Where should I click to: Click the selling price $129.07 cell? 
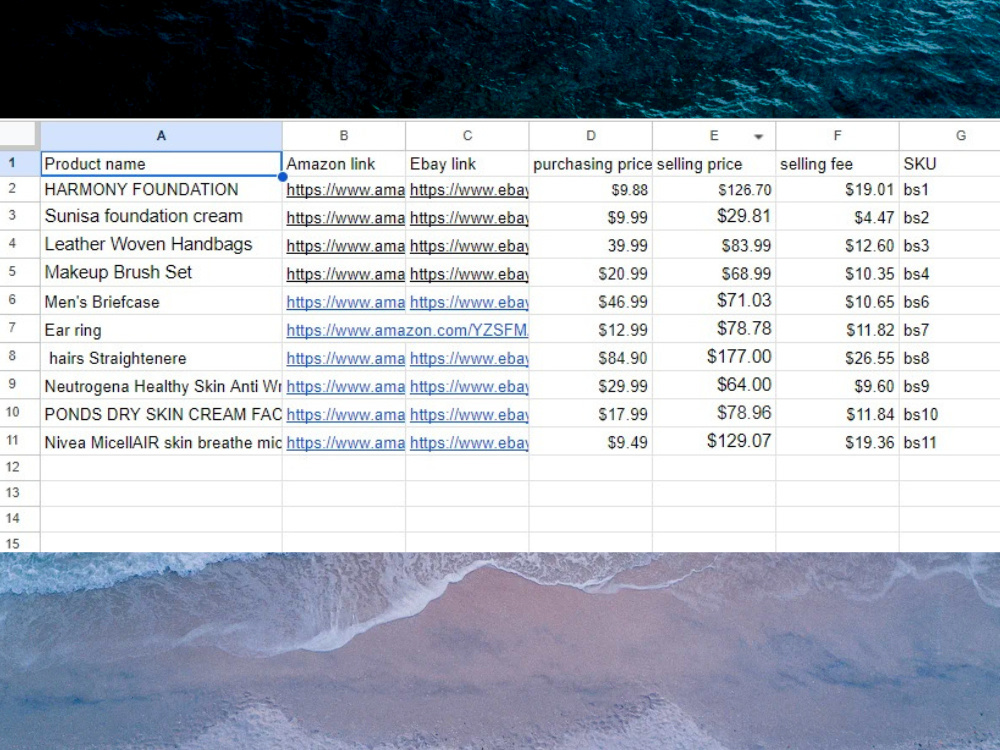pyautogui.click(x=714, y=441)
